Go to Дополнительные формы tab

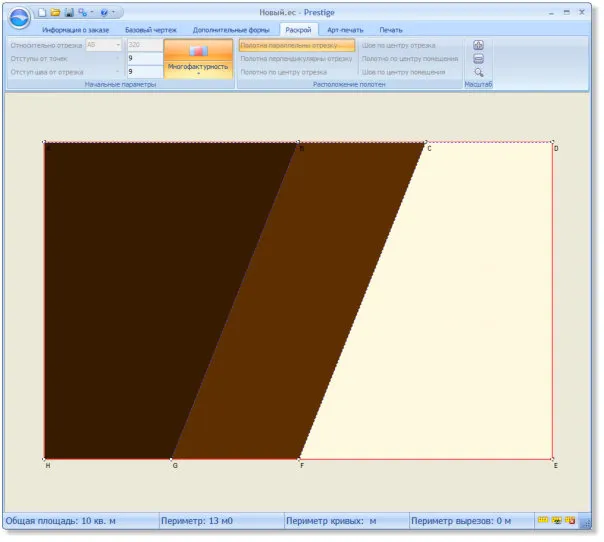pos(231,30)
